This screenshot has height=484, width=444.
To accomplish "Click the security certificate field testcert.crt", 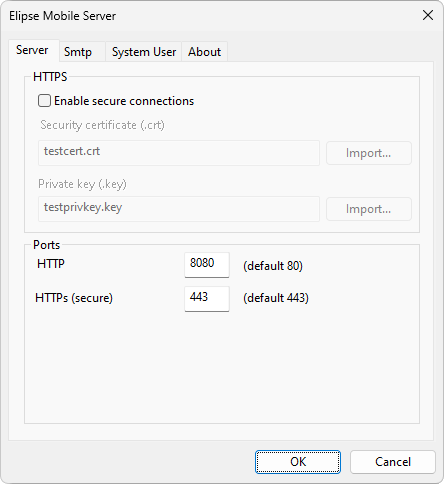I will coord(179,153).
